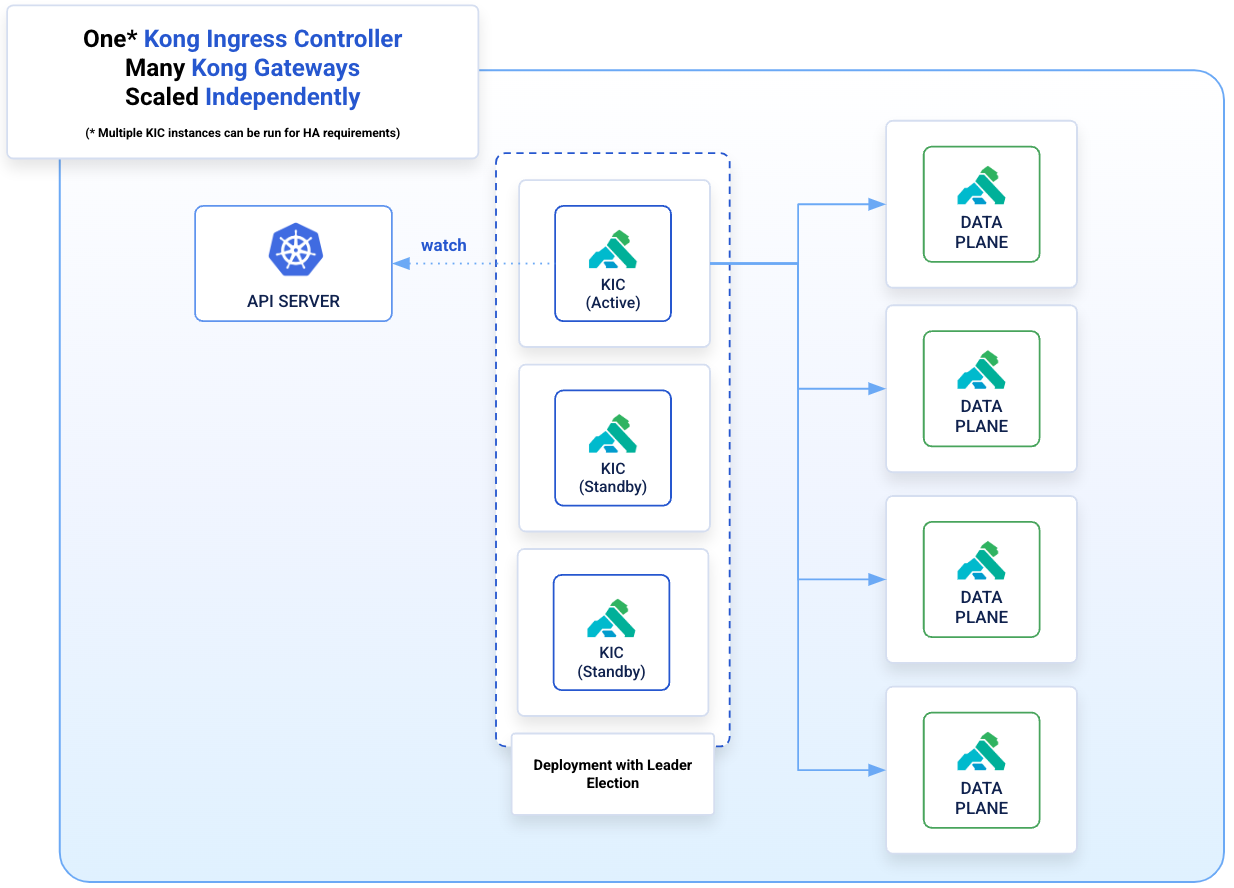
Task: Click the Kong logo in the bottommost DATA PLANE box
Action: coord(981,753)
